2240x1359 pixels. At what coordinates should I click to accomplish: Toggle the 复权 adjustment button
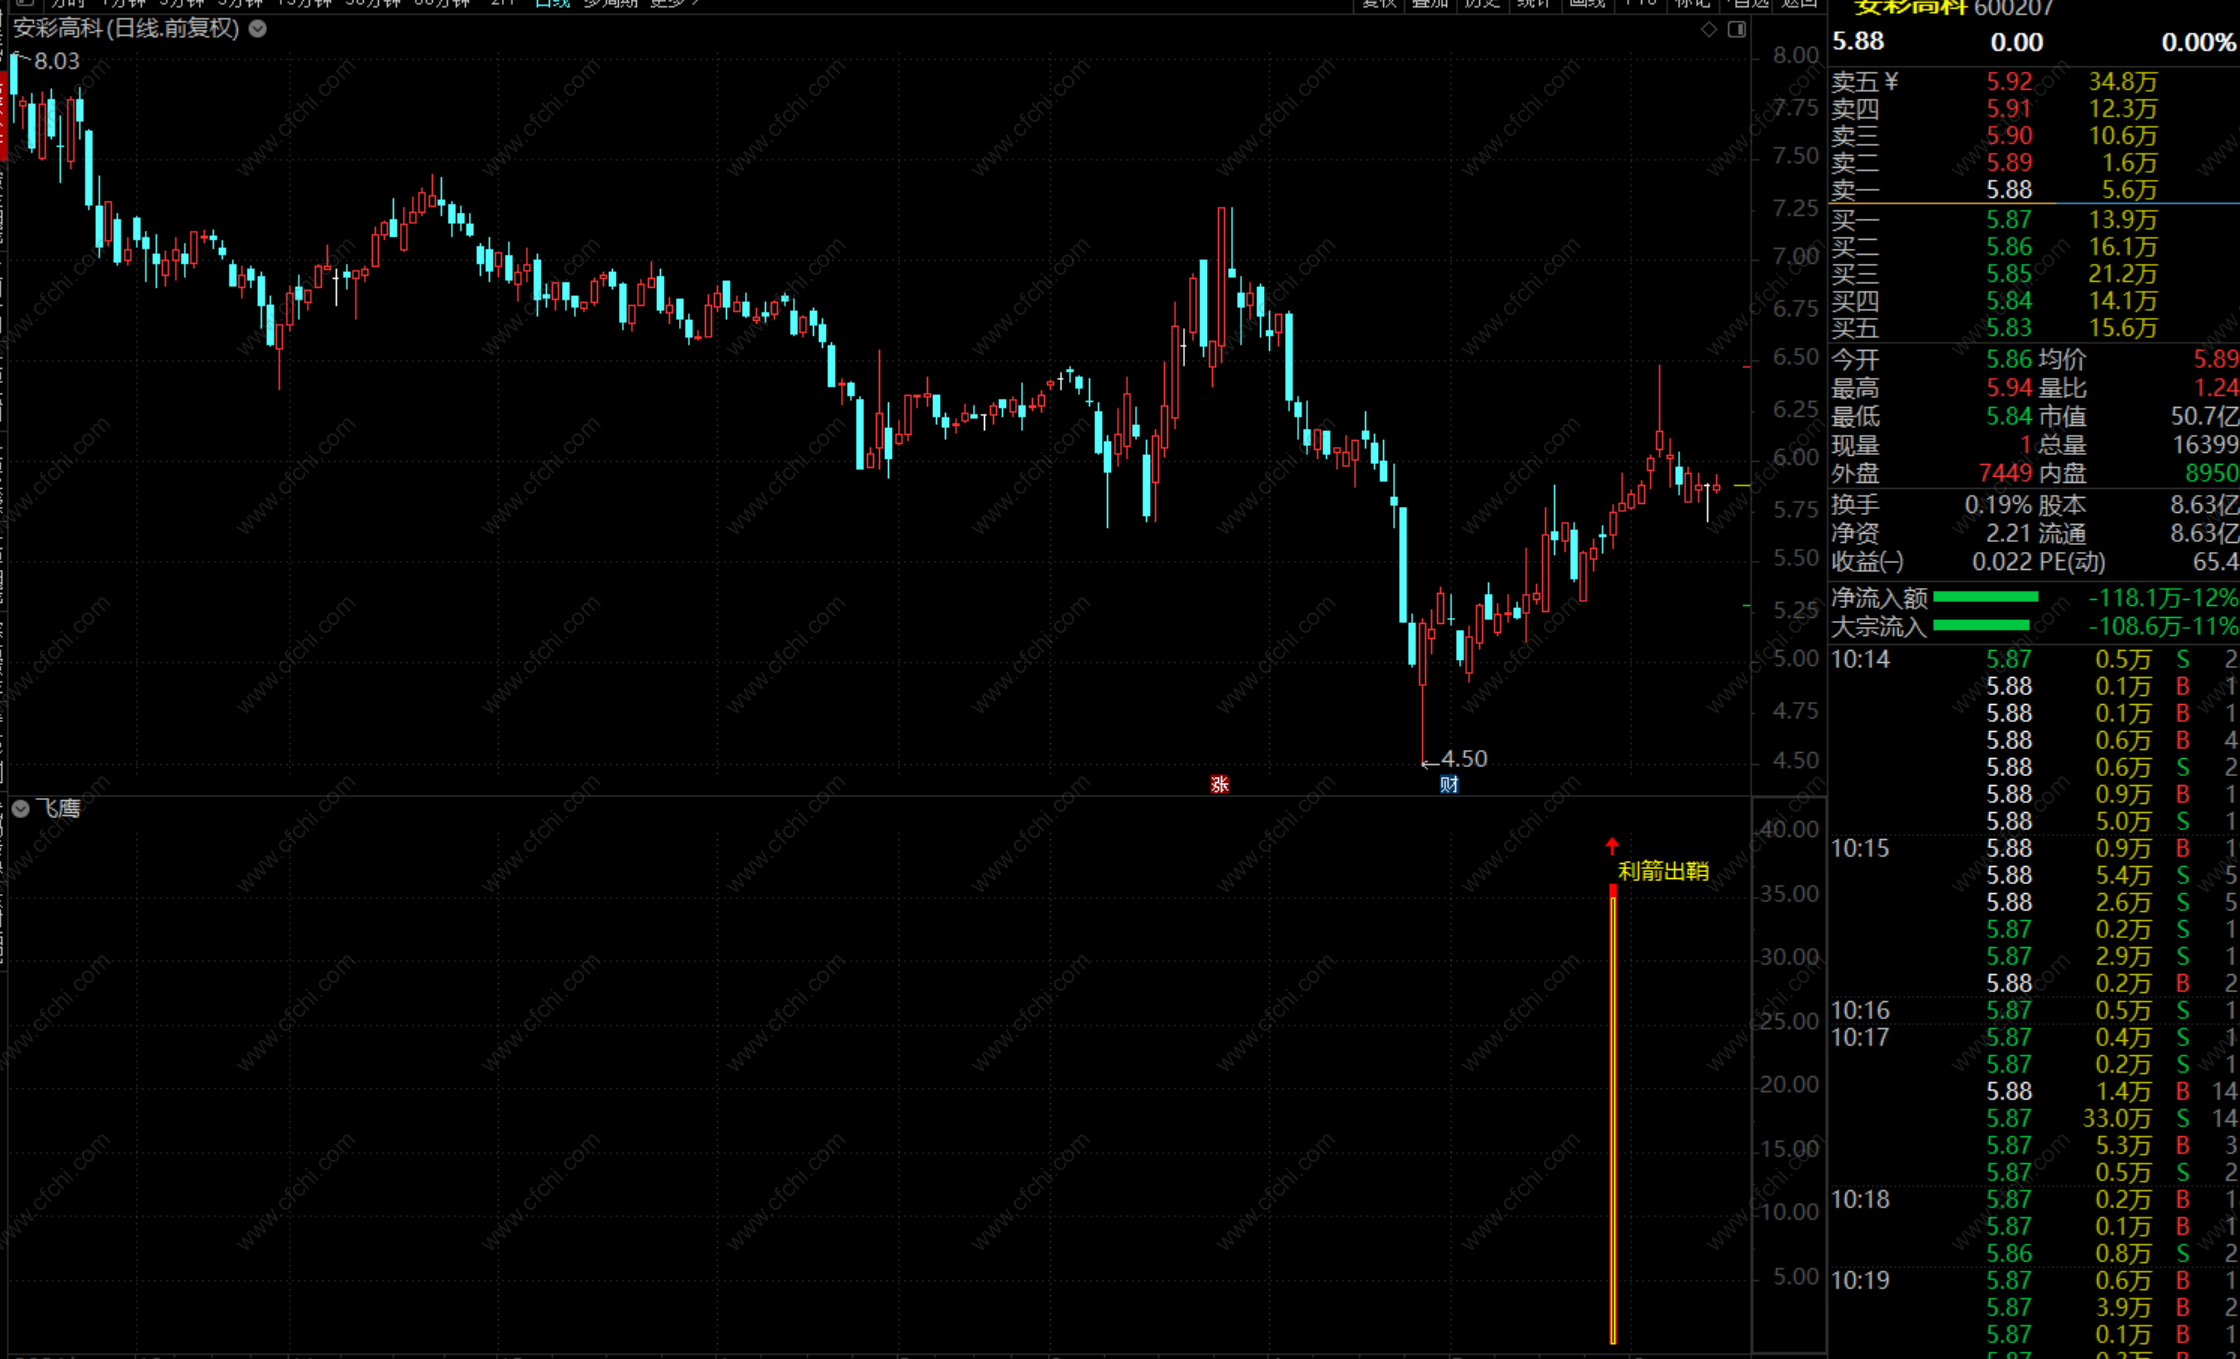1378,3
